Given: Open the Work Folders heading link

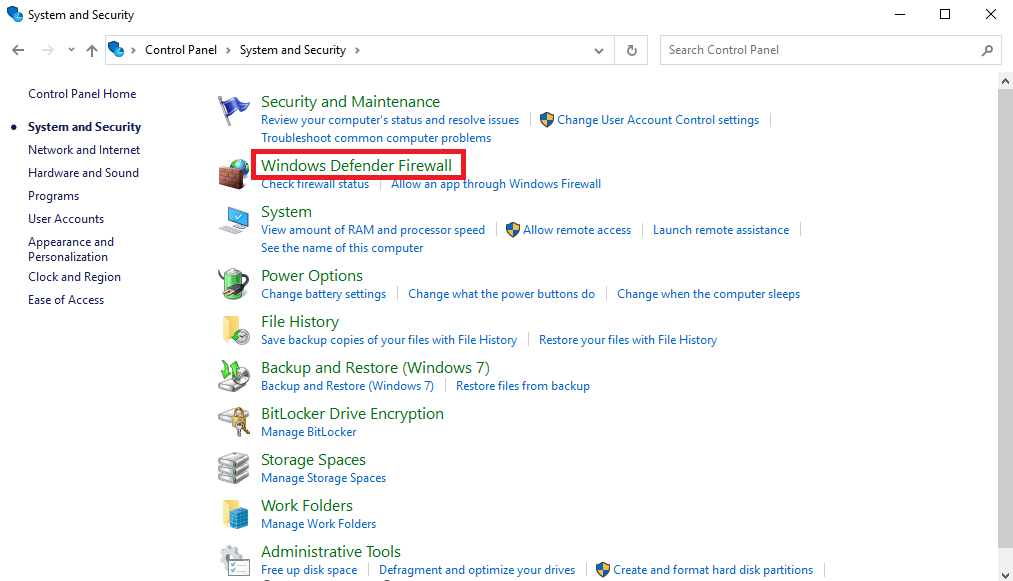Looking at the screenshot, I should (307, 505).
